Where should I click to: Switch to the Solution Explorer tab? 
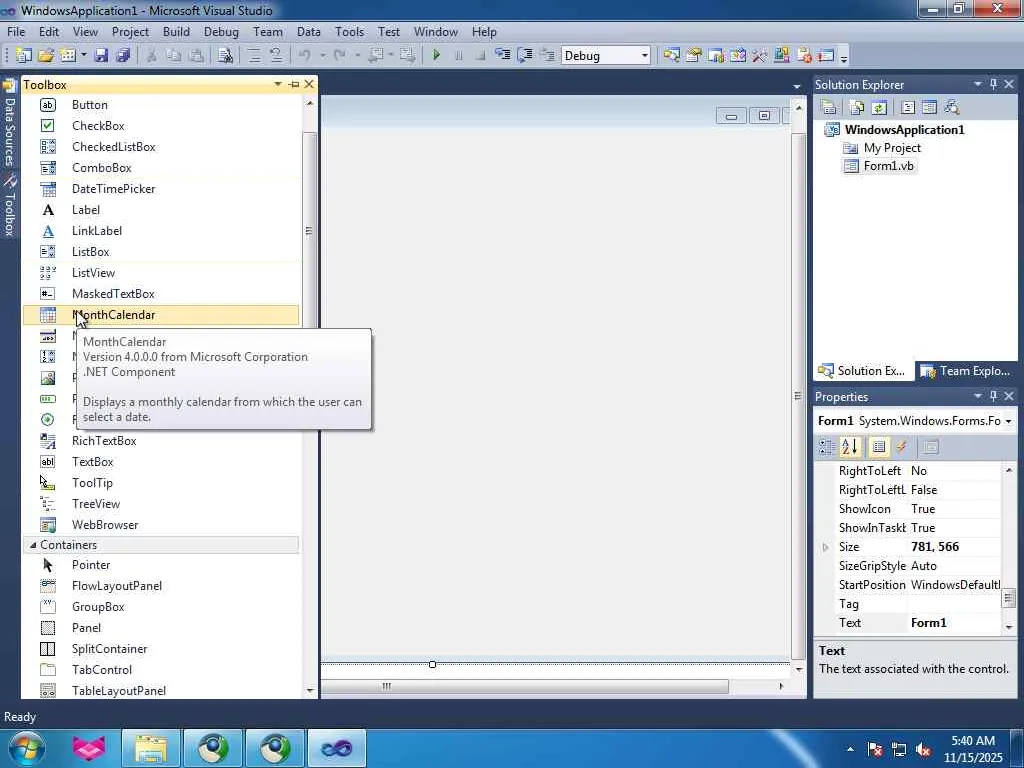point(863,371)
